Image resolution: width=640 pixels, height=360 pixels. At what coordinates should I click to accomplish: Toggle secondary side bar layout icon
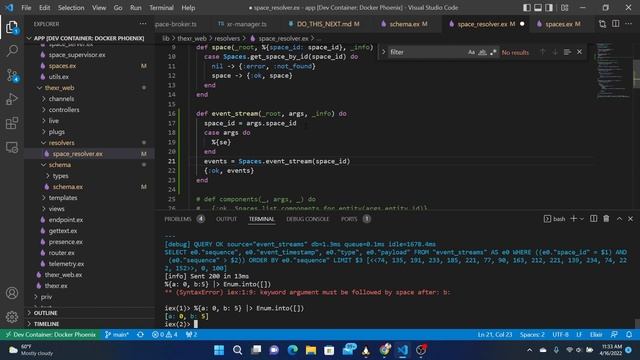(x=549, y=8)
